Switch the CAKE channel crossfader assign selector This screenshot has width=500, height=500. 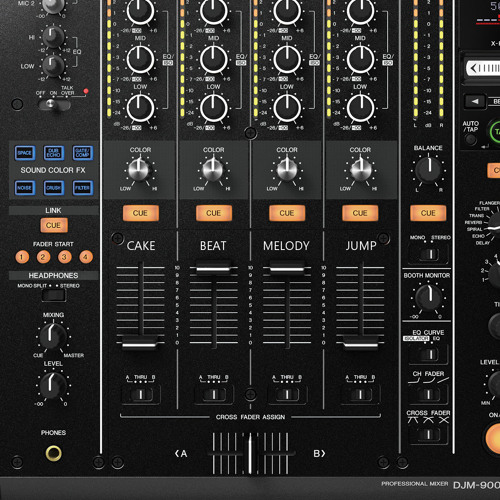[x=141, y=395]
